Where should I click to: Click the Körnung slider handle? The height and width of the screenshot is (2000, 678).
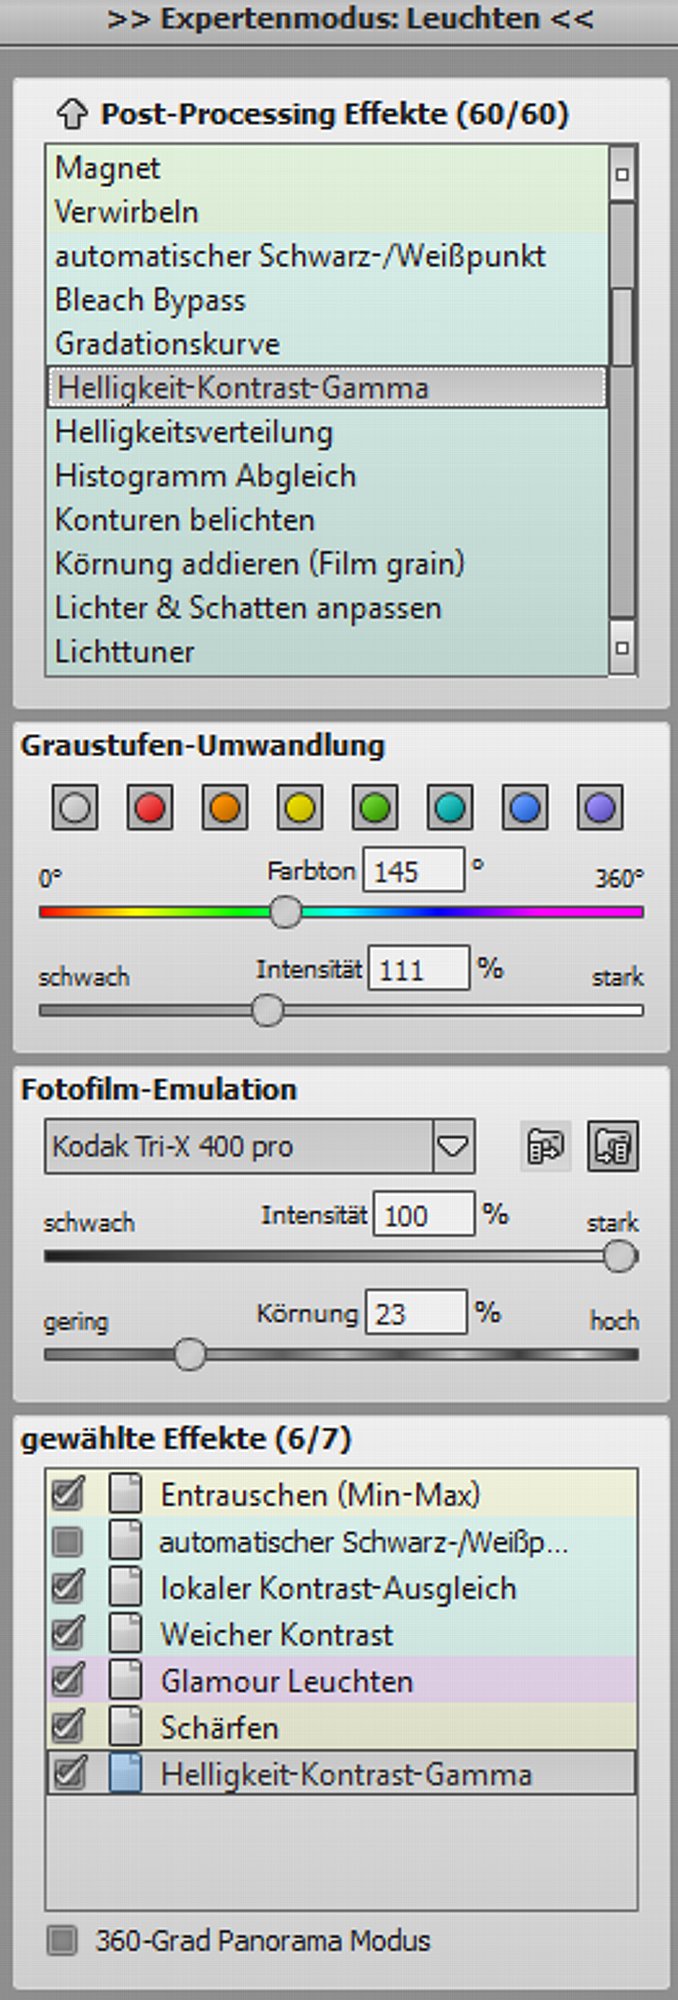click(189, 1355)
